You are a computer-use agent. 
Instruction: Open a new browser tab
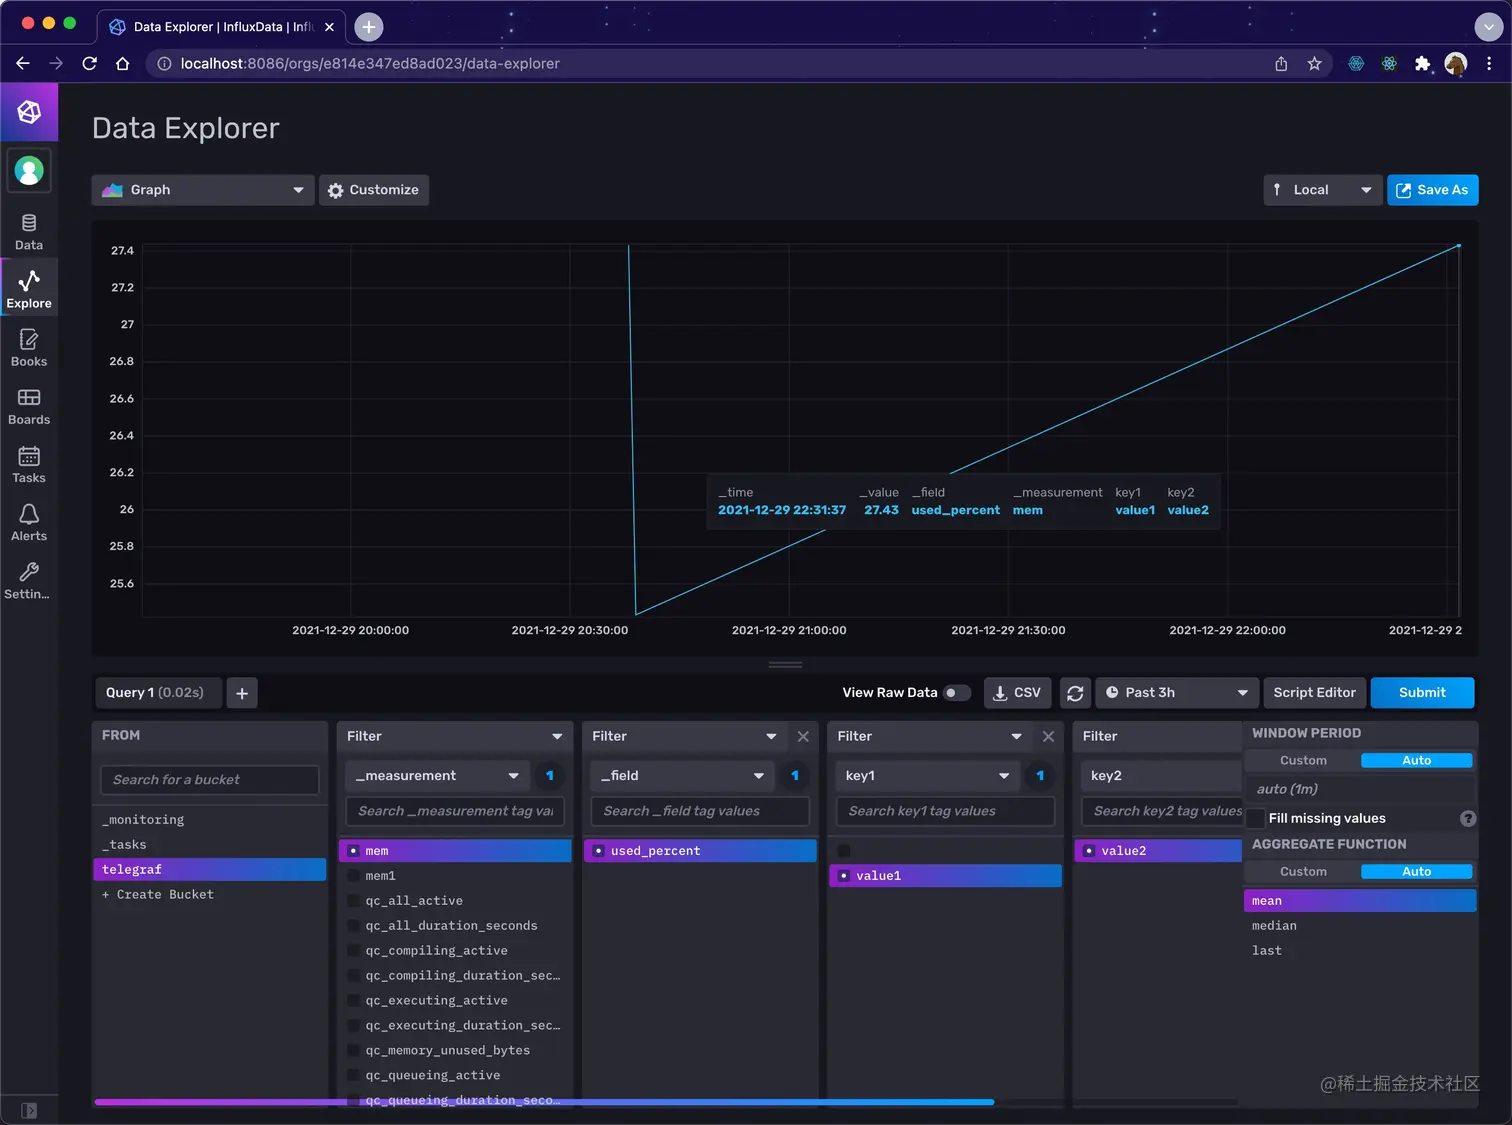point(368,27)
